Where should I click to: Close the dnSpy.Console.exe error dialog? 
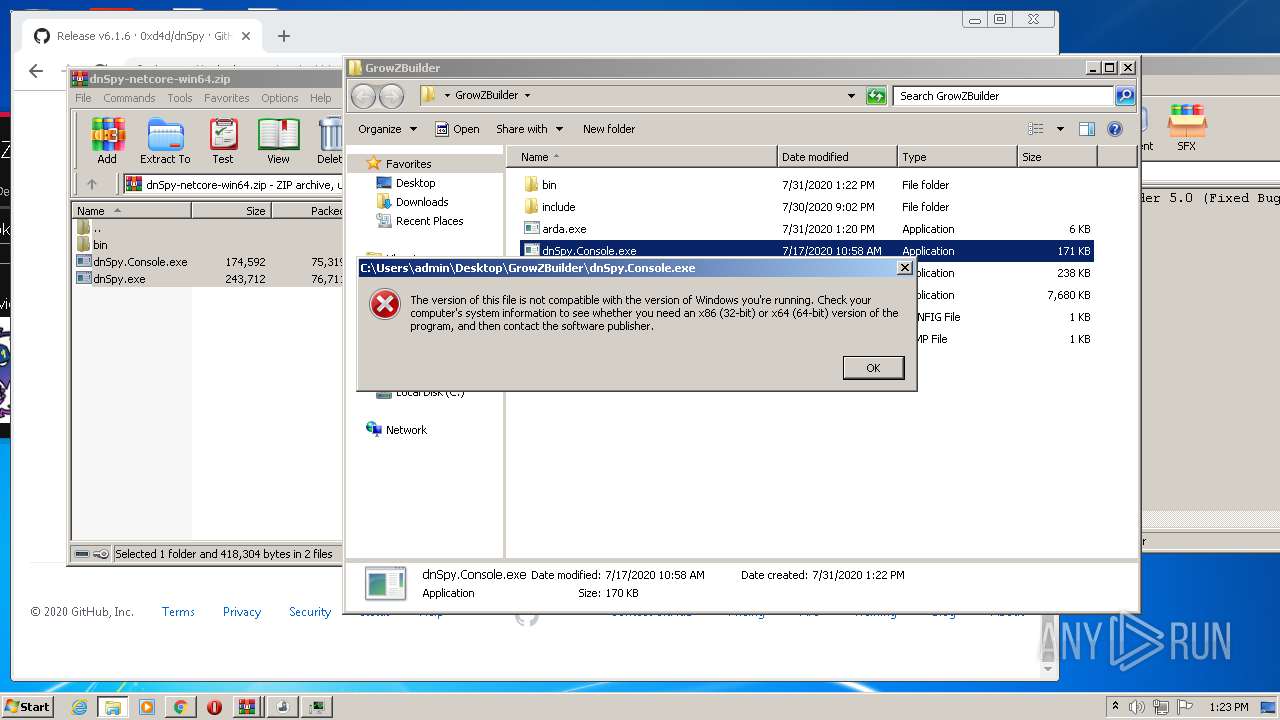pos(905,268)
